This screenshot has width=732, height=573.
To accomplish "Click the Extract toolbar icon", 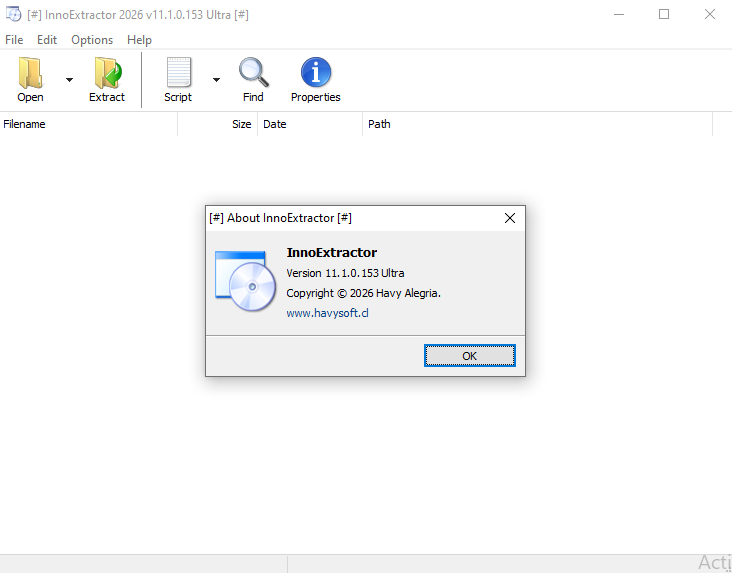I will point(107,73).
